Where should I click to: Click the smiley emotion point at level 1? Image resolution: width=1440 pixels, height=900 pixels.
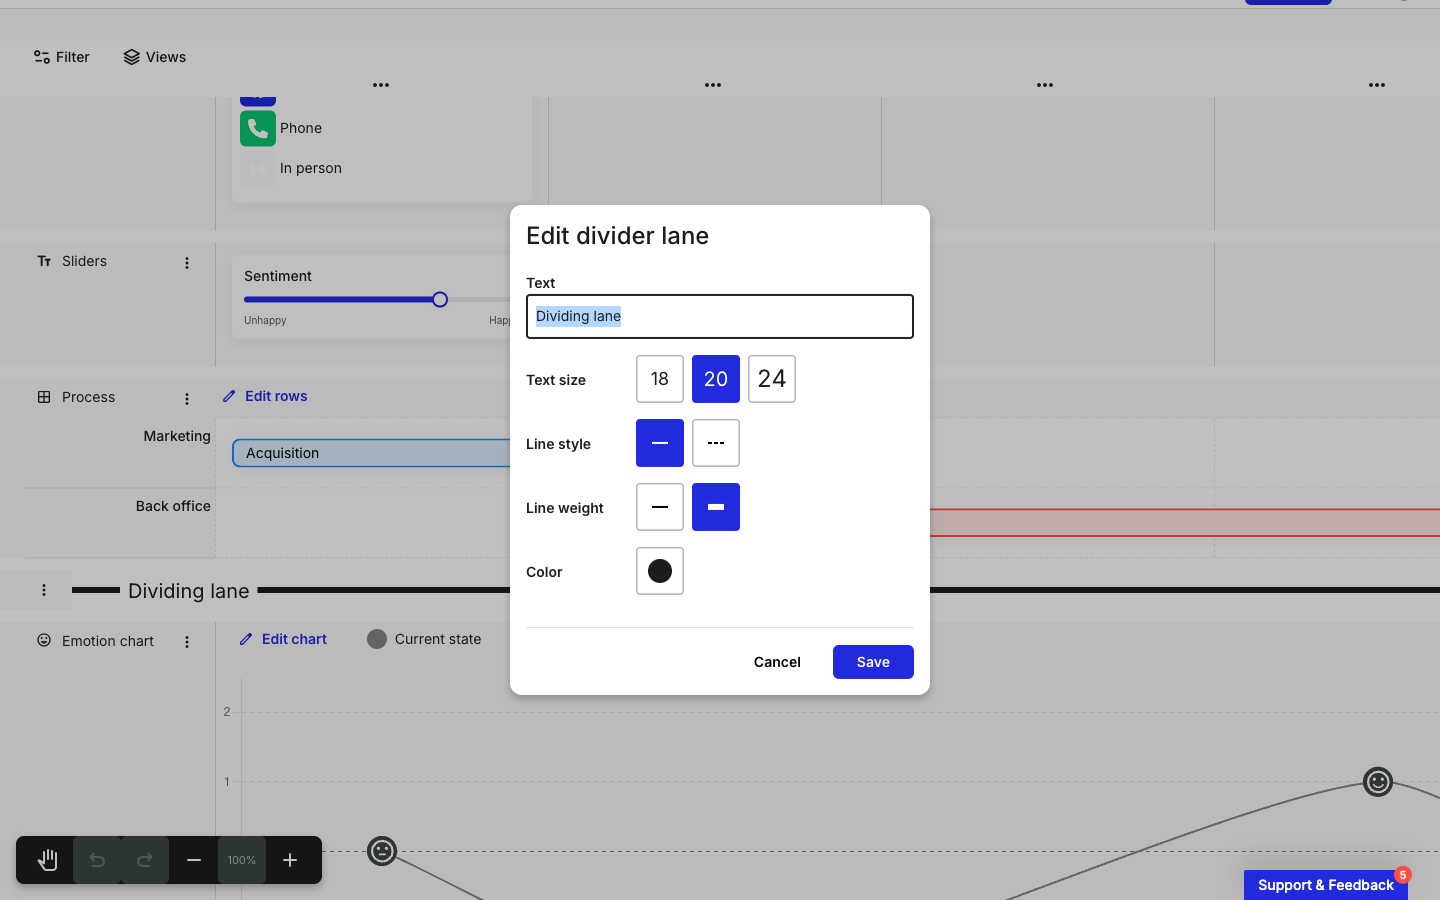coord(1378,782)
